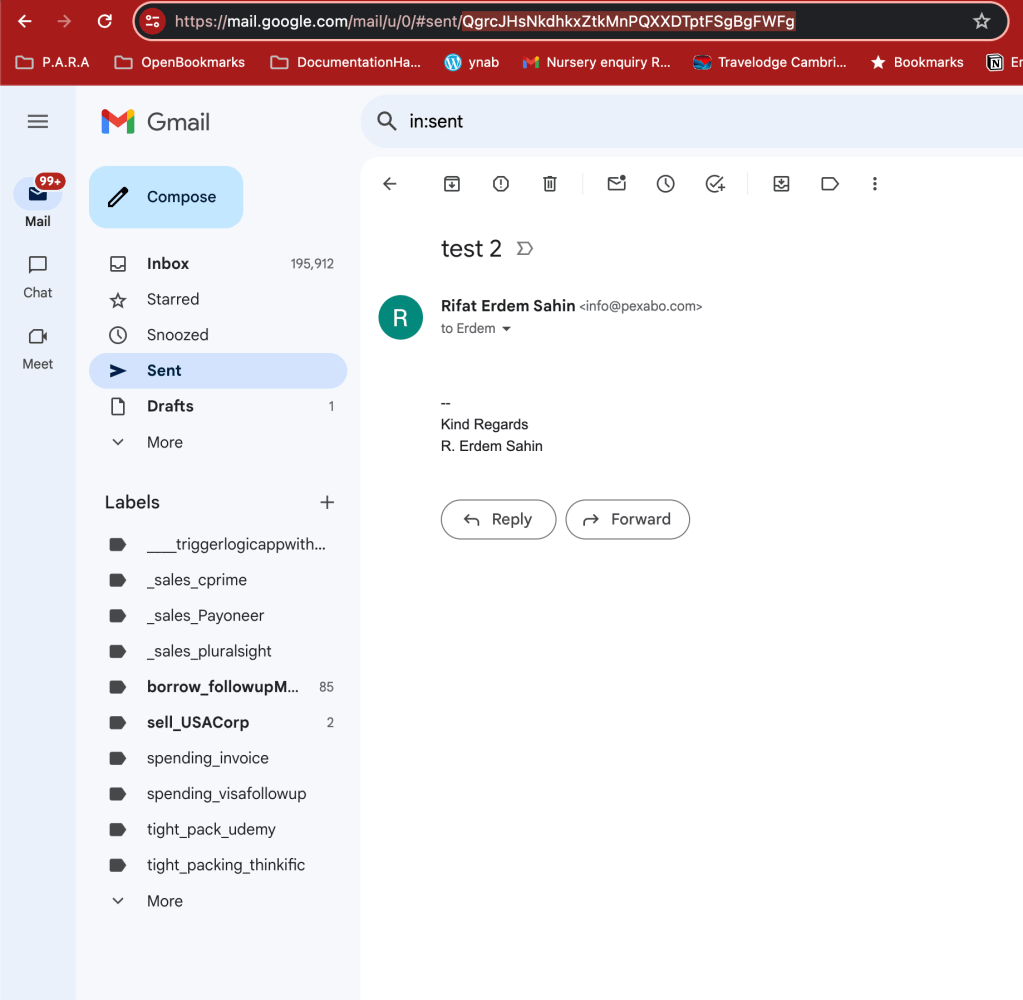Create a new label with plus icon
This screenshot has height=1000, width=1023.
(327, 502)
